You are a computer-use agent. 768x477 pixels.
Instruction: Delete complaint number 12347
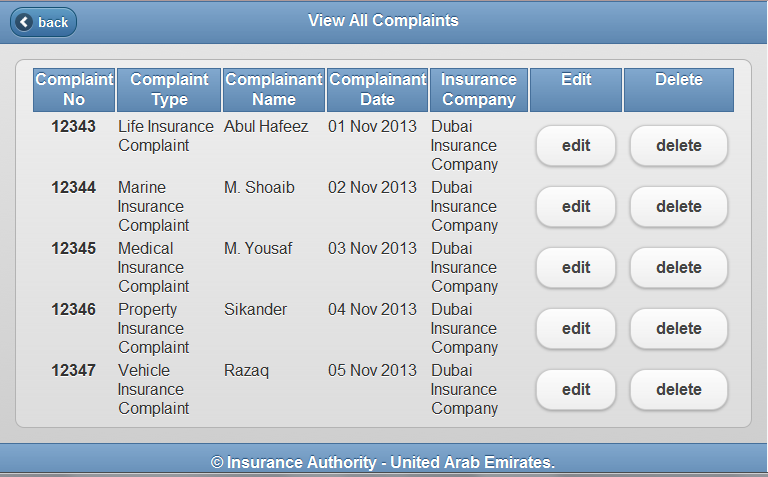pos(679,390)
